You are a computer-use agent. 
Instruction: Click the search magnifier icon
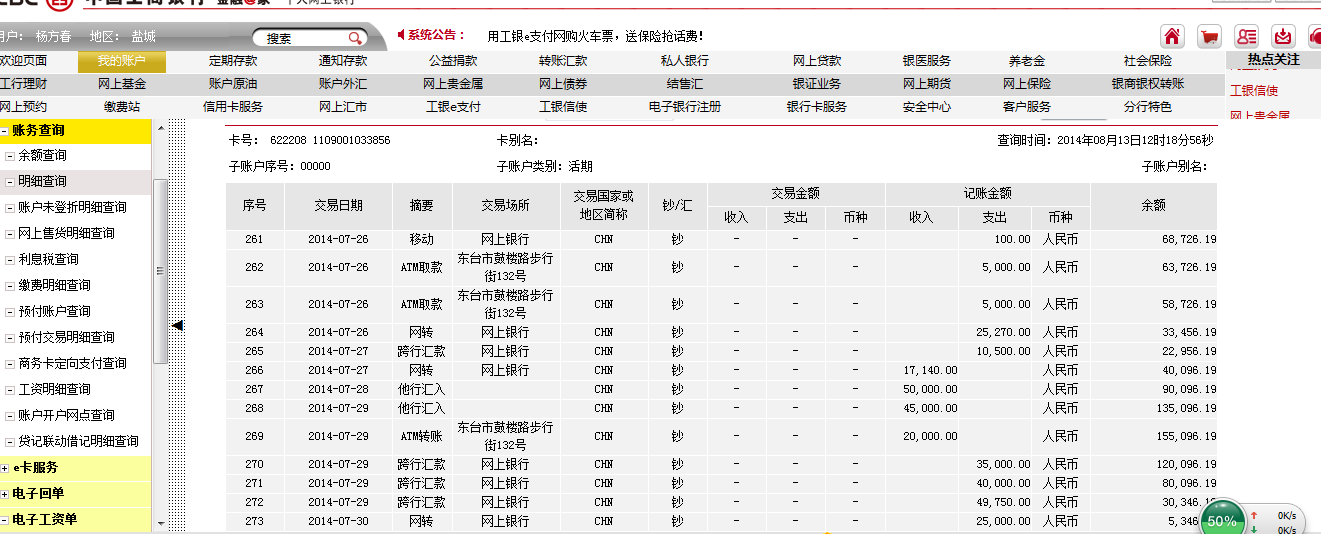355,39
